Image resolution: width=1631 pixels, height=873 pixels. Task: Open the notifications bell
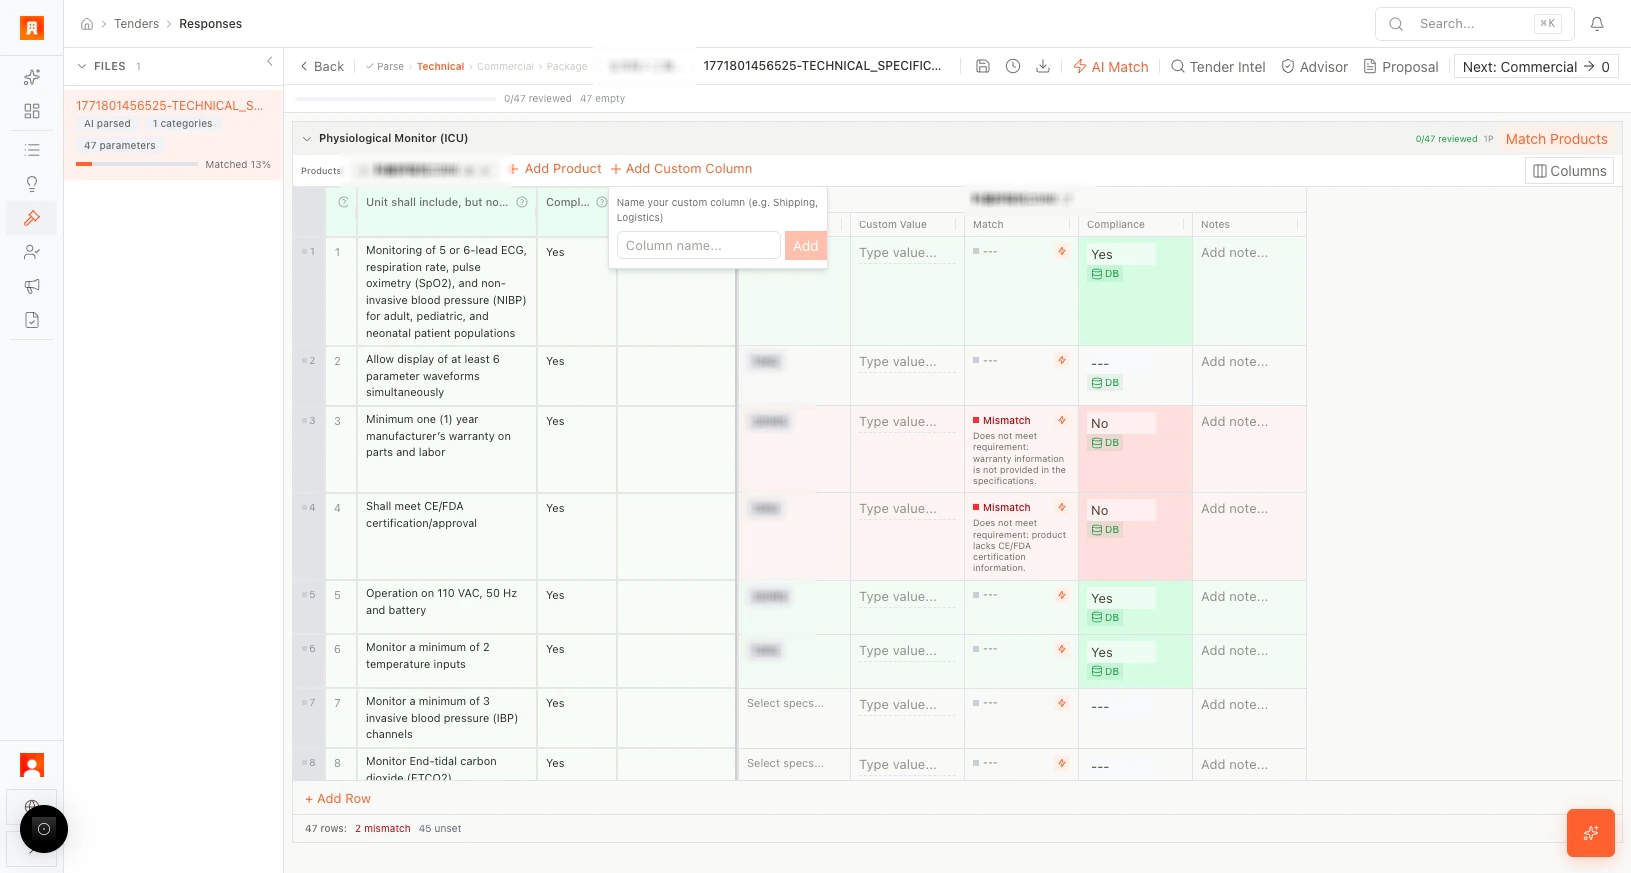pyautogui.click(x=1597, y=24)
